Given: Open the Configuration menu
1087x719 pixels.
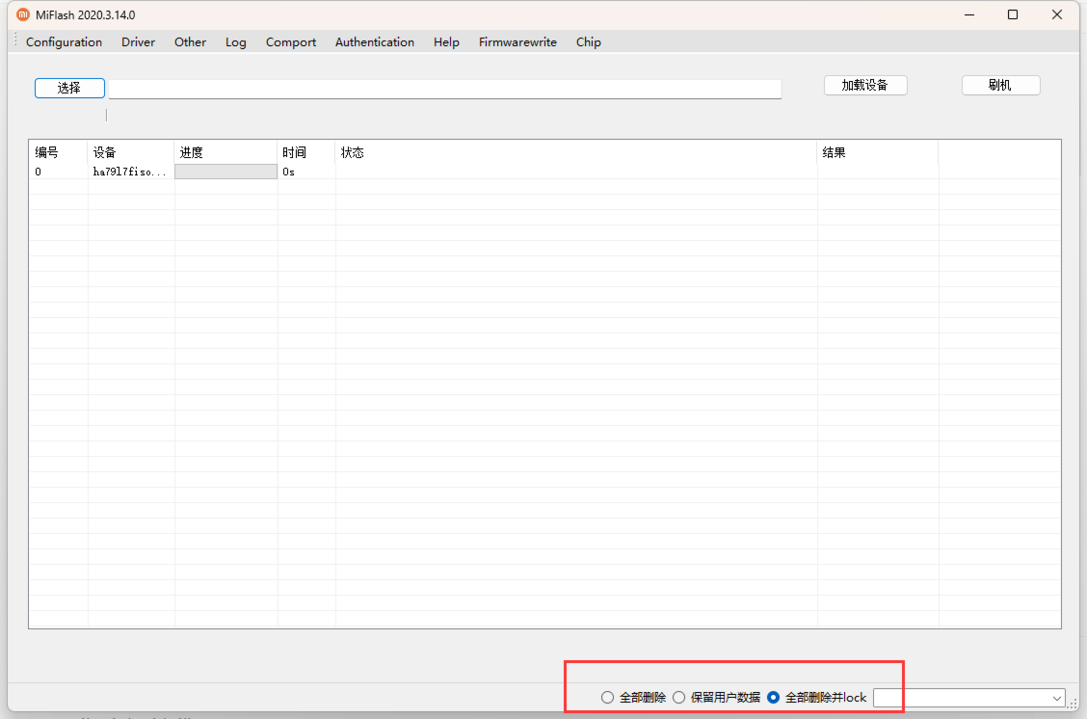Looking at the screenshot, I should click(x=64, y=42).
